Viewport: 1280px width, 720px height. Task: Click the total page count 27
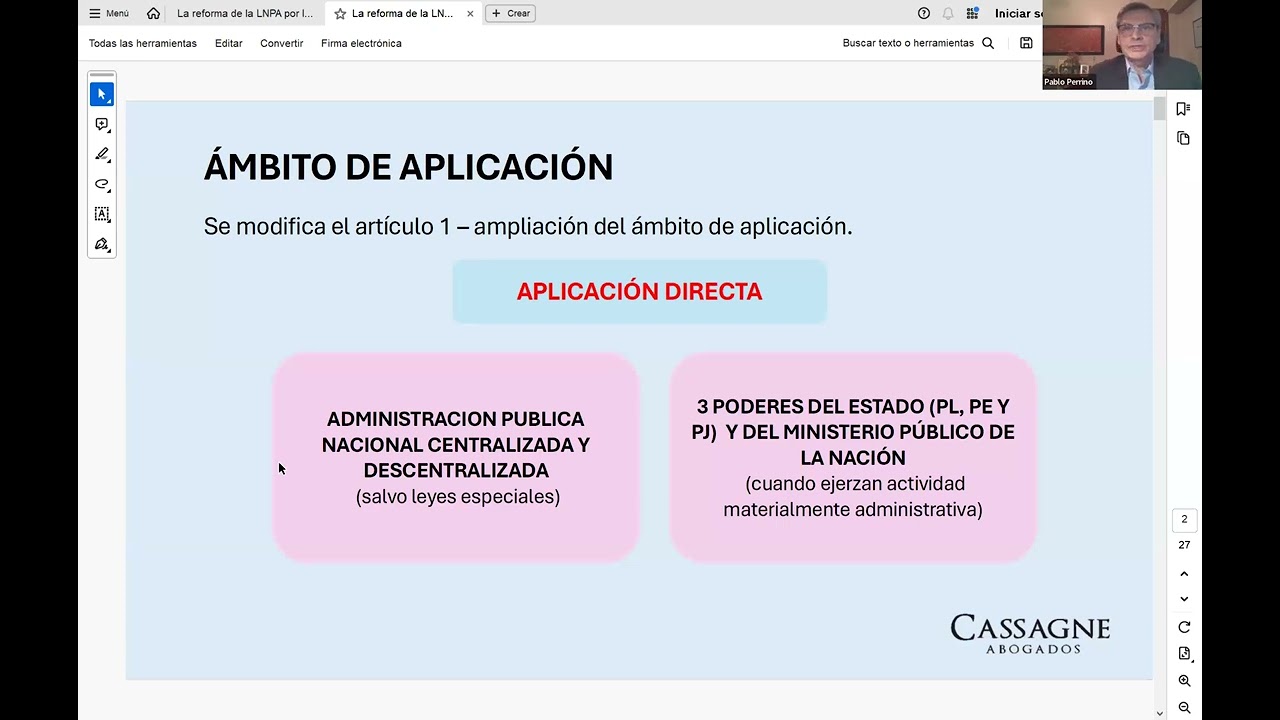point(1184,545)
